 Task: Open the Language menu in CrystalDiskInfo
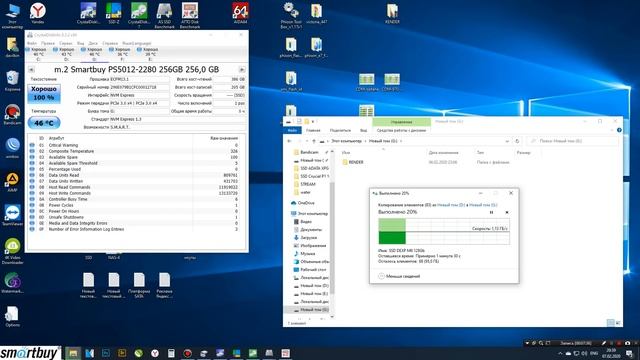tap(137, 43)
